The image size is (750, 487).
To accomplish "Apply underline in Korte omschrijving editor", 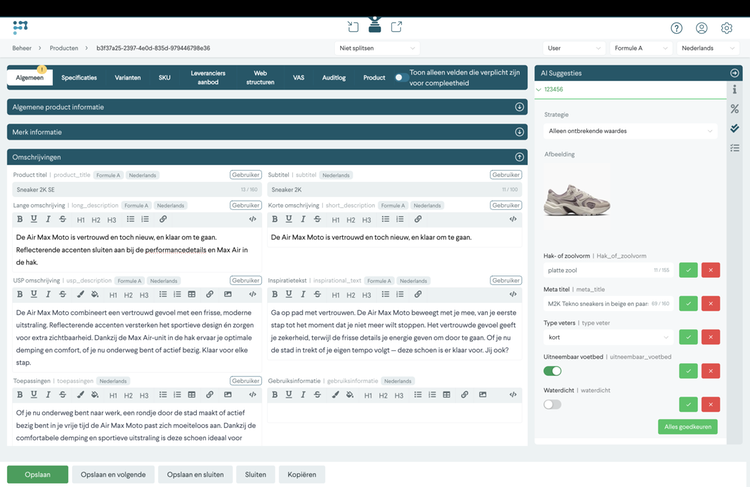I will [289, 219].
